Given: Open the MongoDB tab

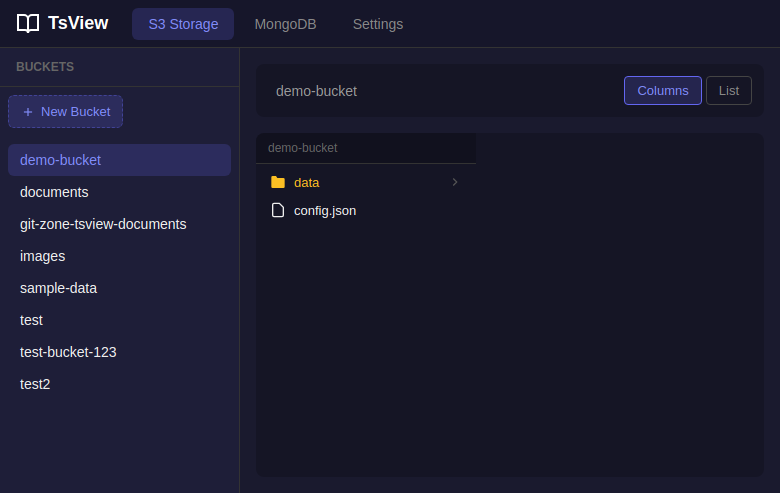Looking at the screenshot, I should click(285, 24).
